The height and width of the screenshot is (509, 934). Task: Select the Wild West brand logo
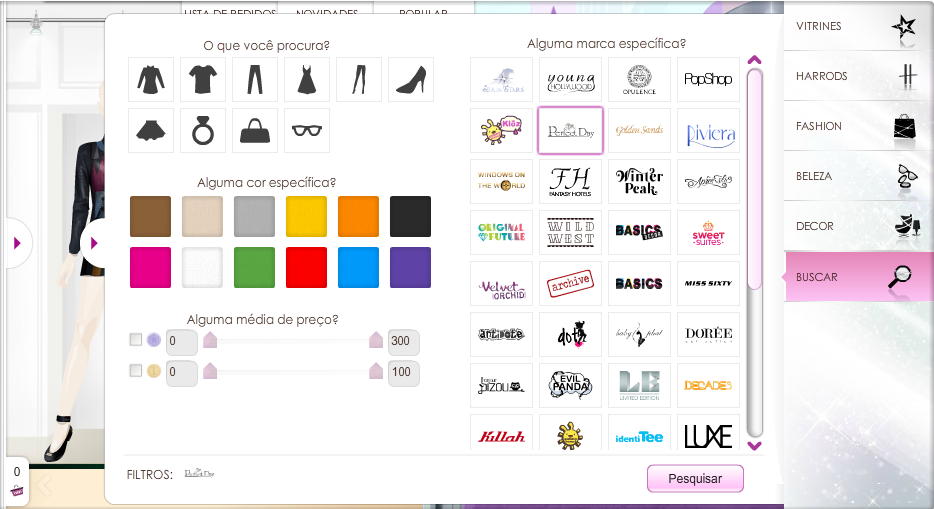pos(571,233)
